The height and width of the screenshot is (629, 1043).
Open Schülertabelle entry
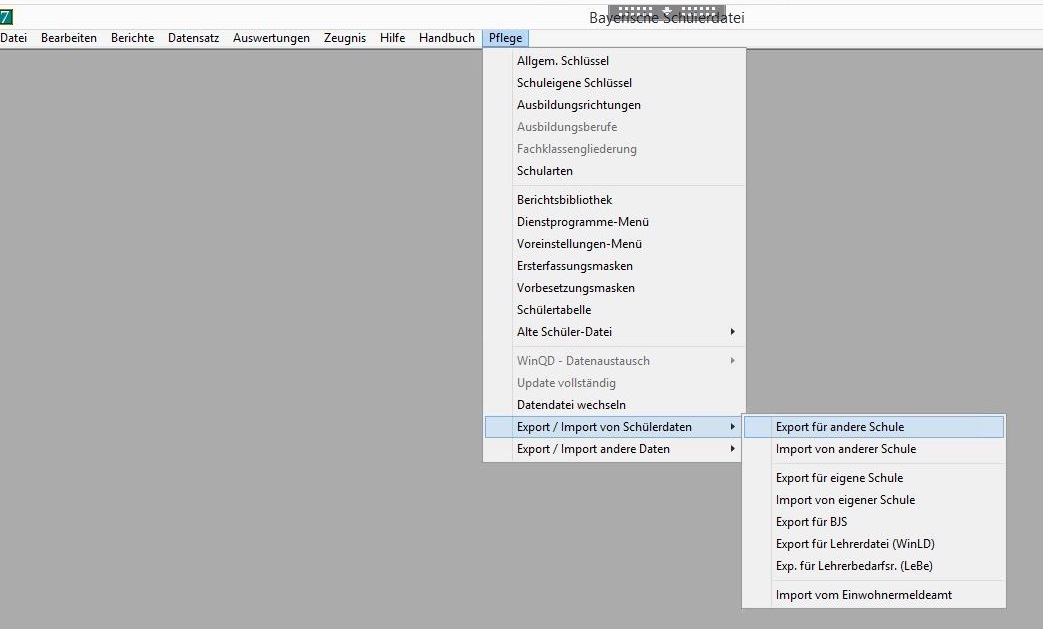[614, 309]
